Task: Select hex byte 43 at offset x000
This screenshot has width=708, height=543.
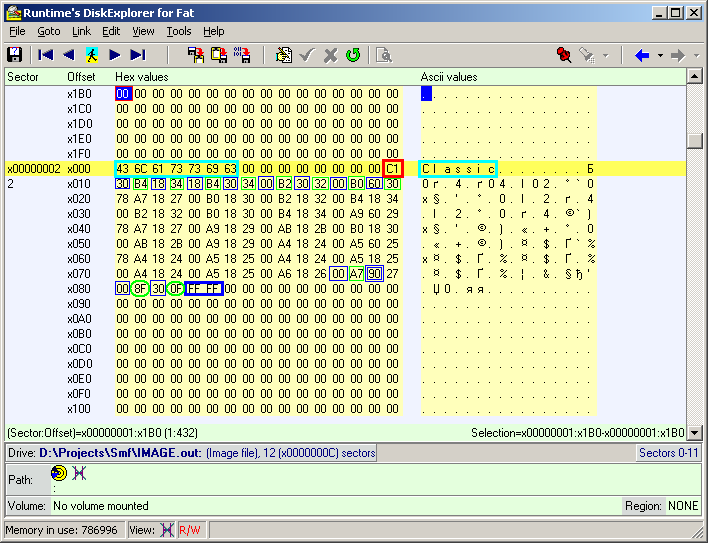Action: pyautogui.click(x=122, y=169)
